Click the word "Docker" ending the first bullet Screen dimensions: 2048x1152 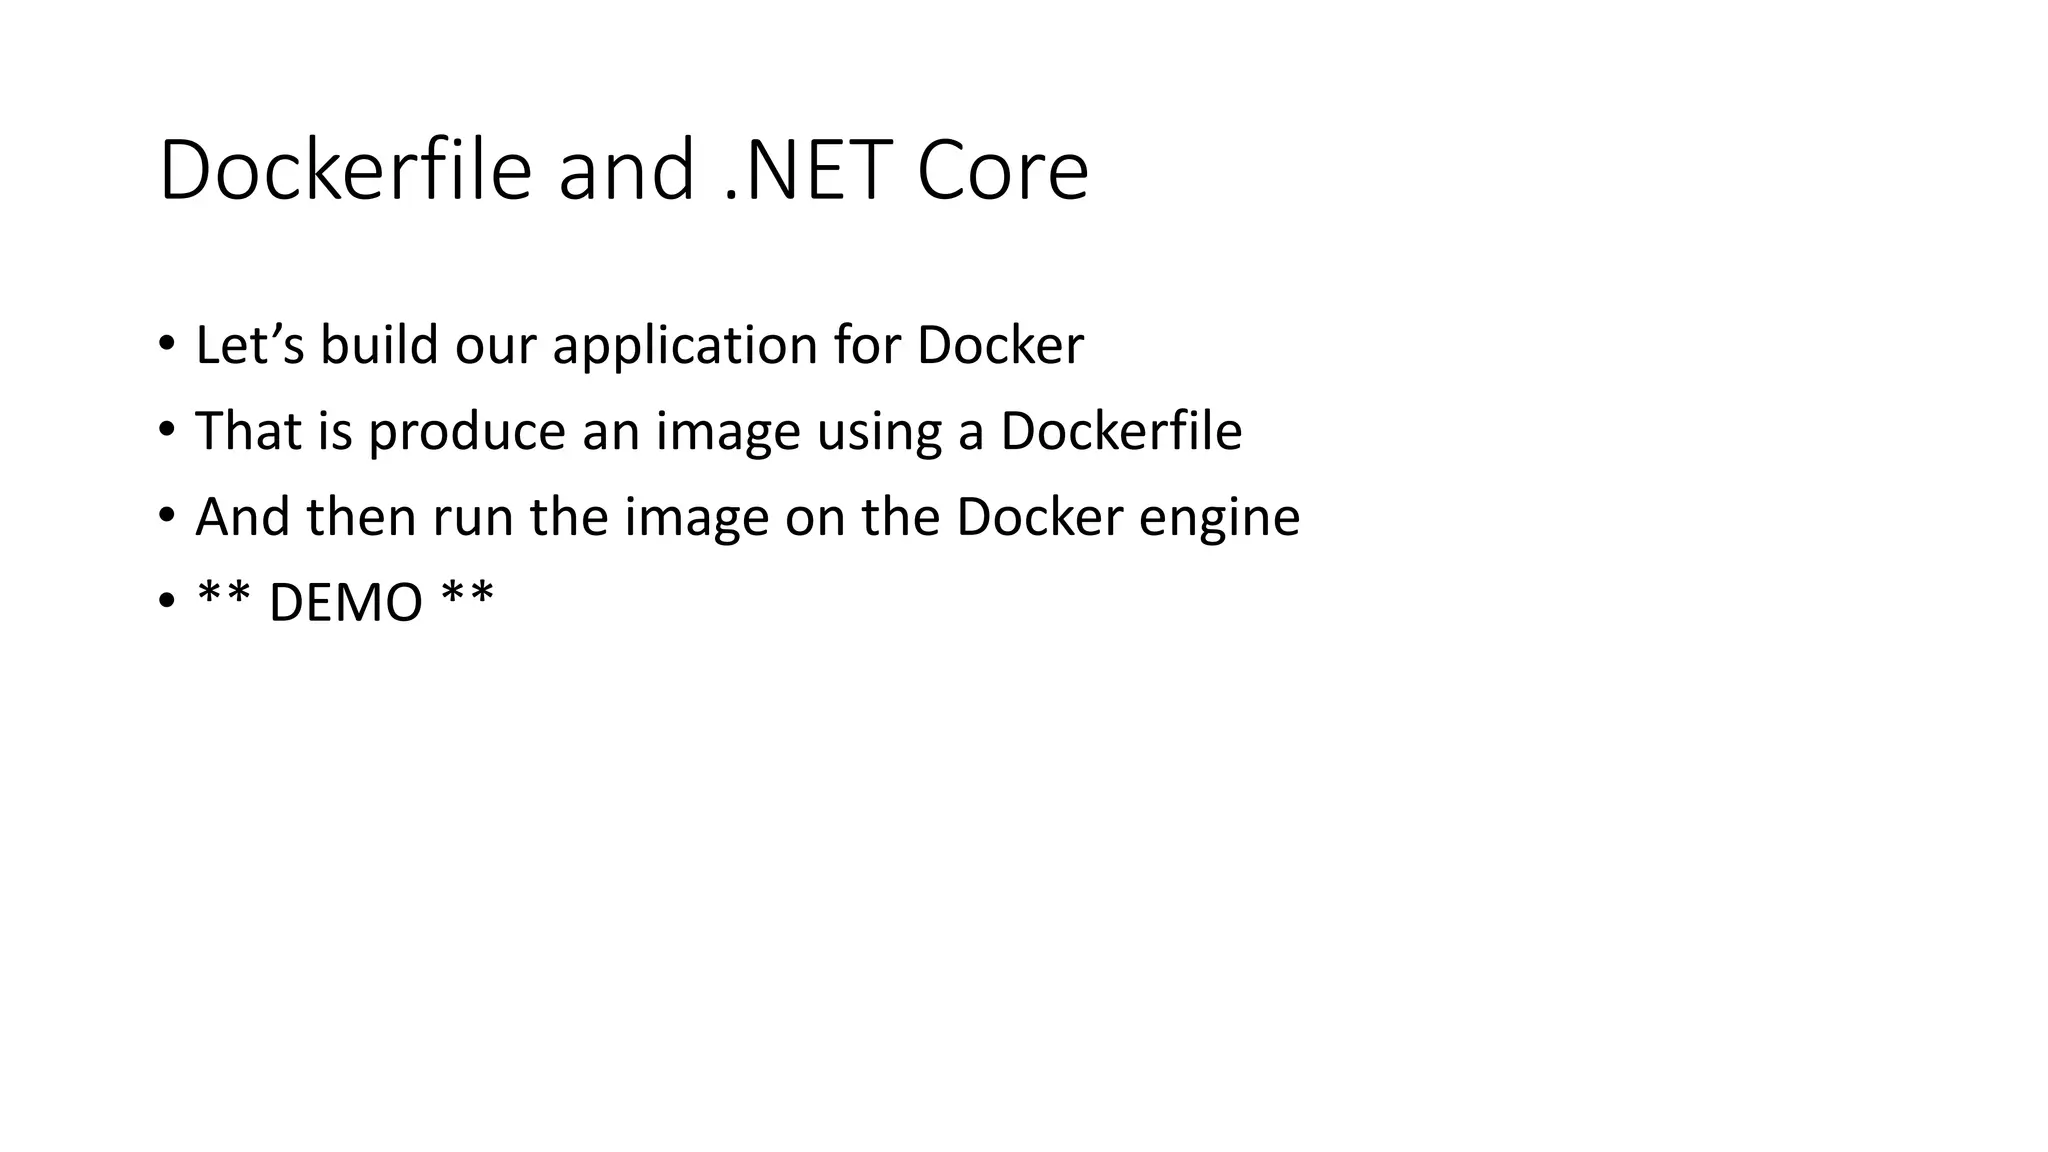tap(1000, 345)
